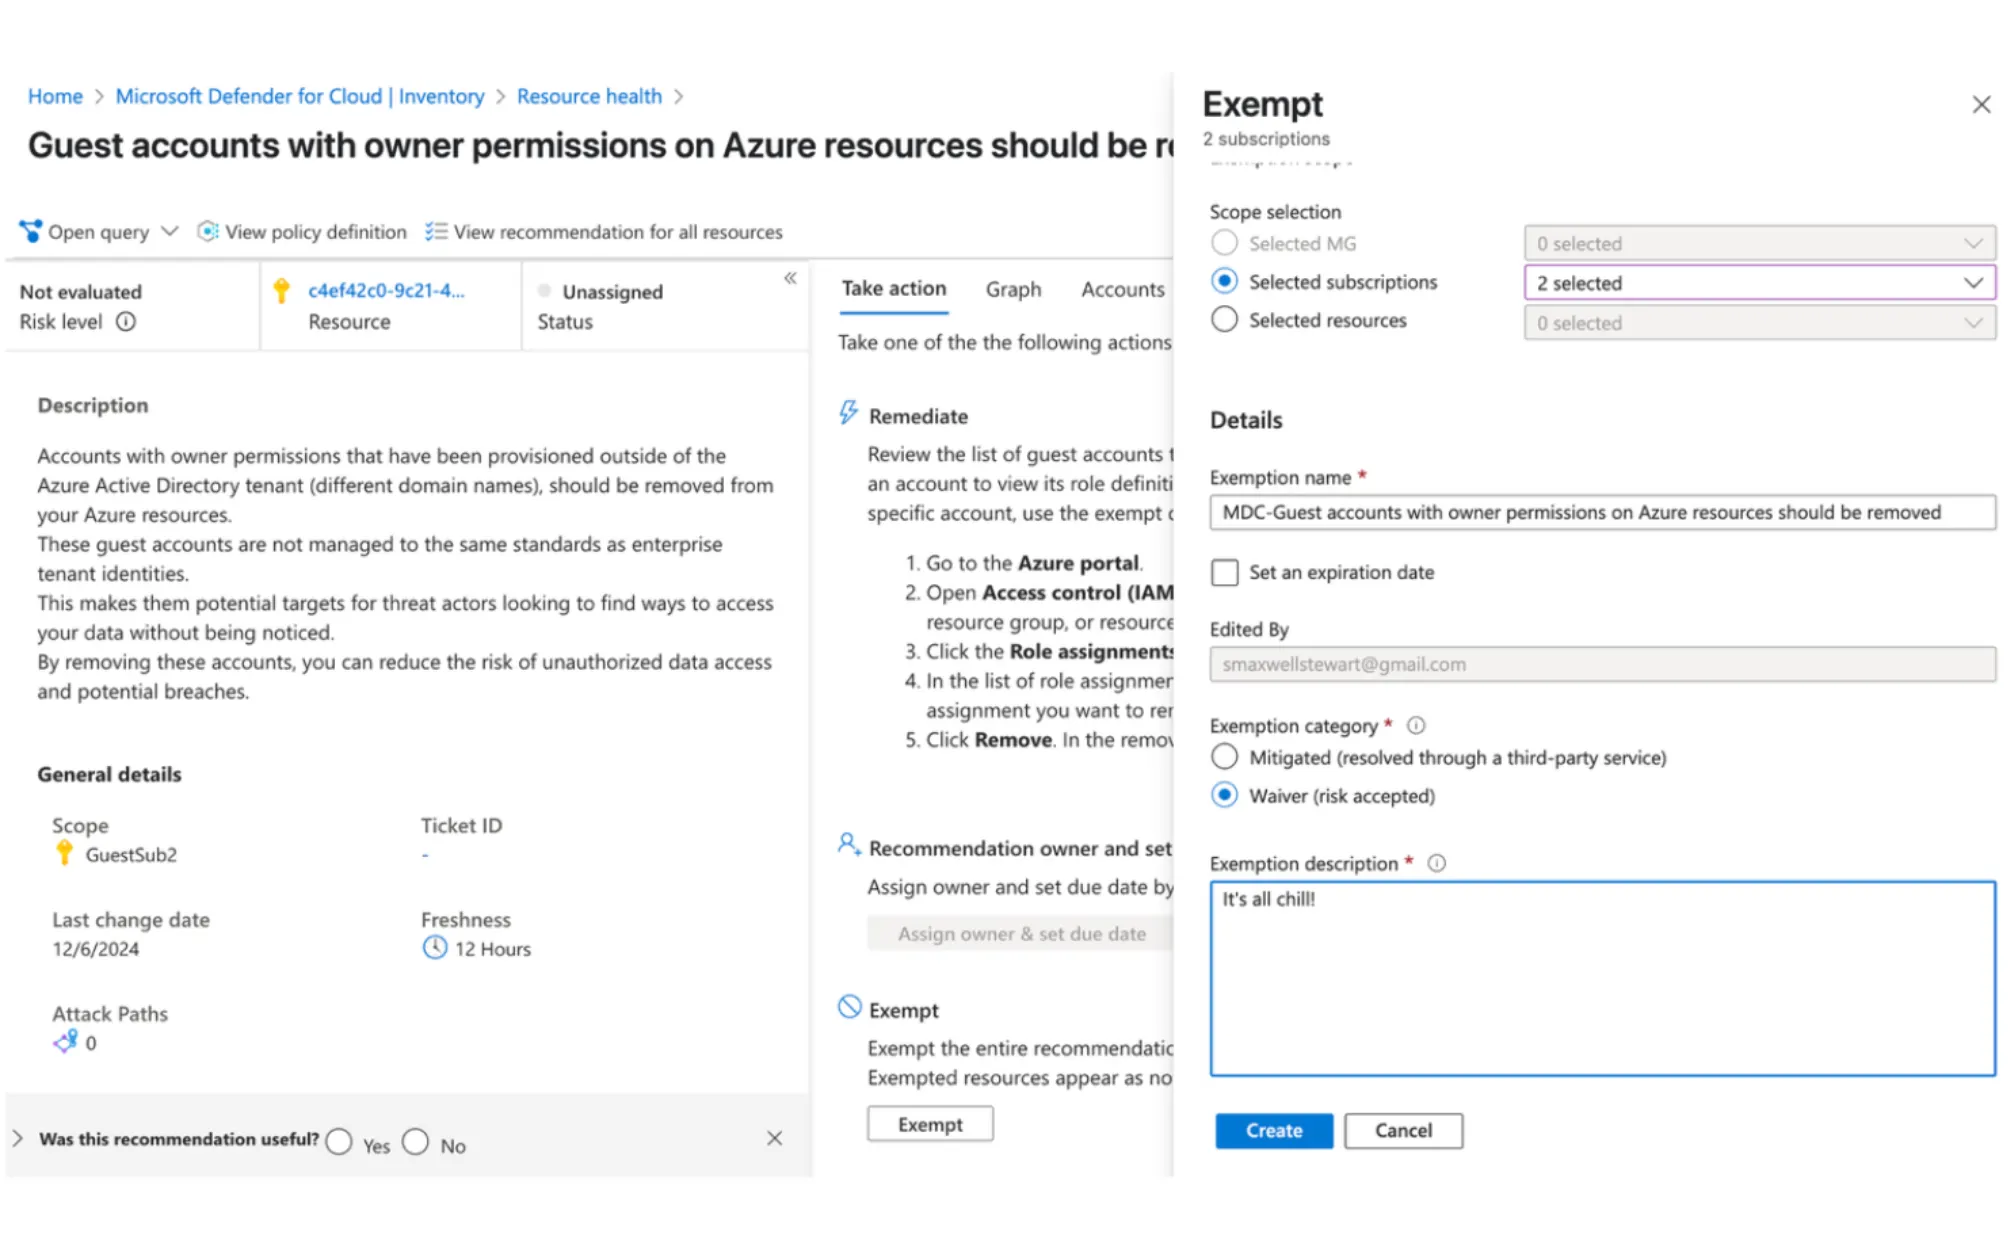Select the Selected resources radio button
Viewport: 2008px width, 1254px height.
tap(1224, 320)
